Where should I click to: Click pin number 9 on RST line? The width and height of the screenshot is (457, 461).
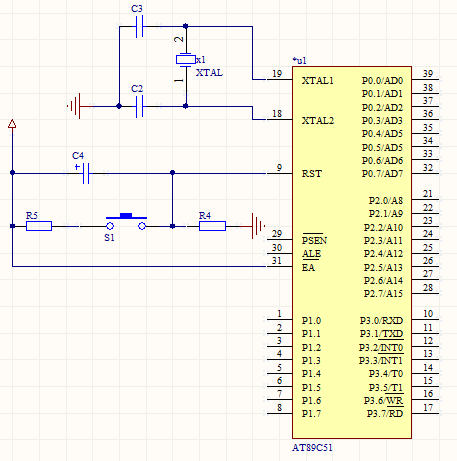coord(279,167)
